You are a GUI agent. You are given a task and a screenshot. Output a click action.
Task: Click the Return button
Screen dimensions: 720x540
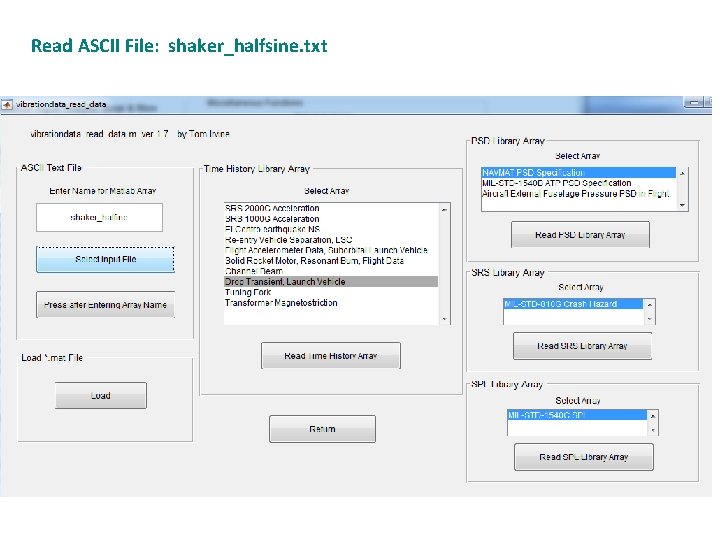[322, 429]
